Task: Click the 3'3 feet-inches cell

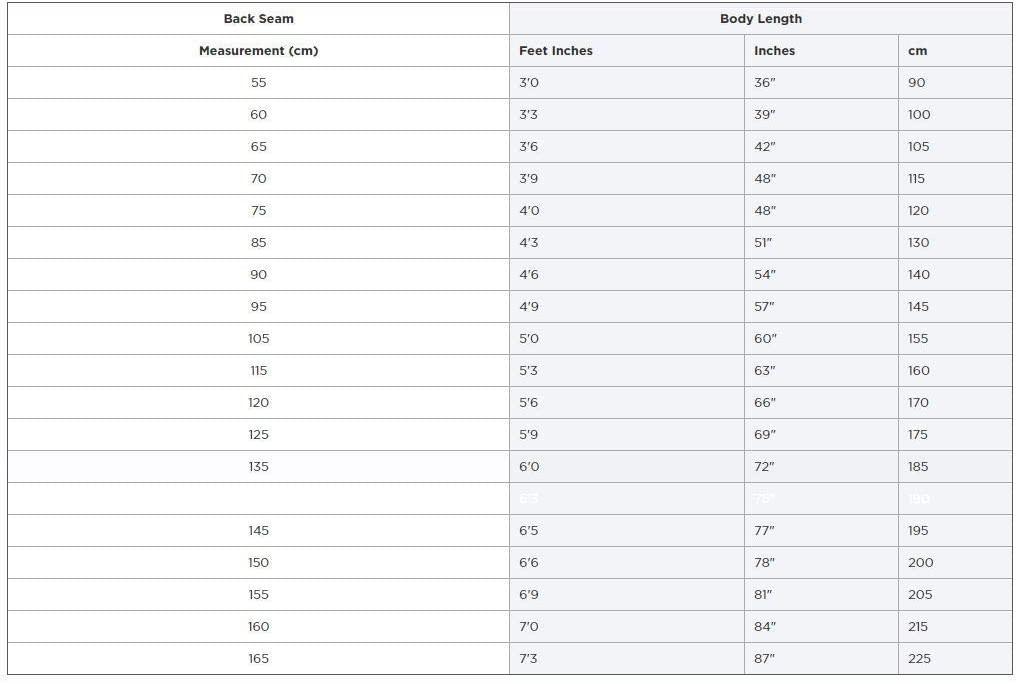Action: 529,115
